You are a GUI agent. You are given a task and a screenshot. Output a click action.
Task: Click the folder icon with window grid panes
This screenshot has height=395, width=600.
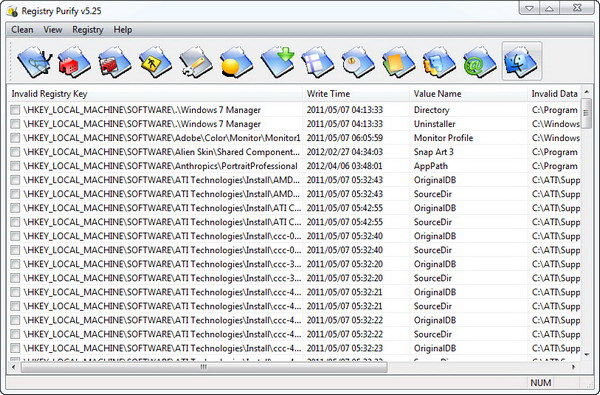(318, 62)
